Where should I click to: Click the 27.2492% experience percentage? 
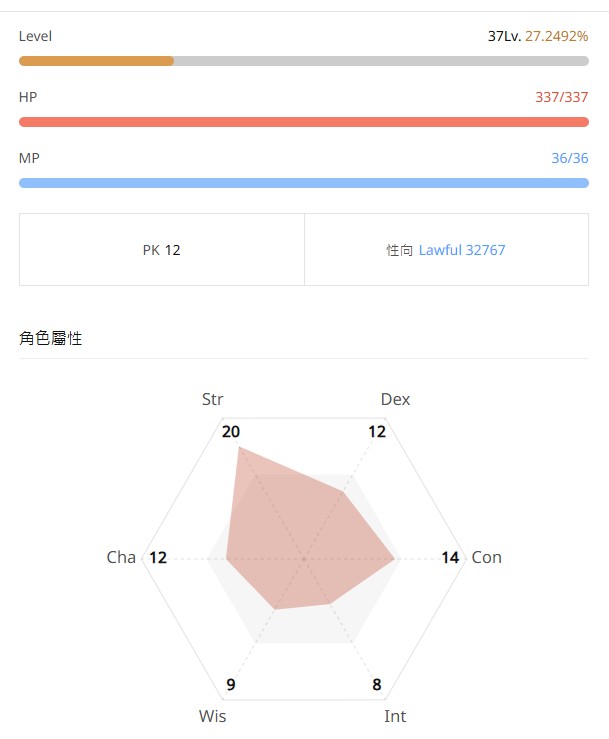point(557,36)
